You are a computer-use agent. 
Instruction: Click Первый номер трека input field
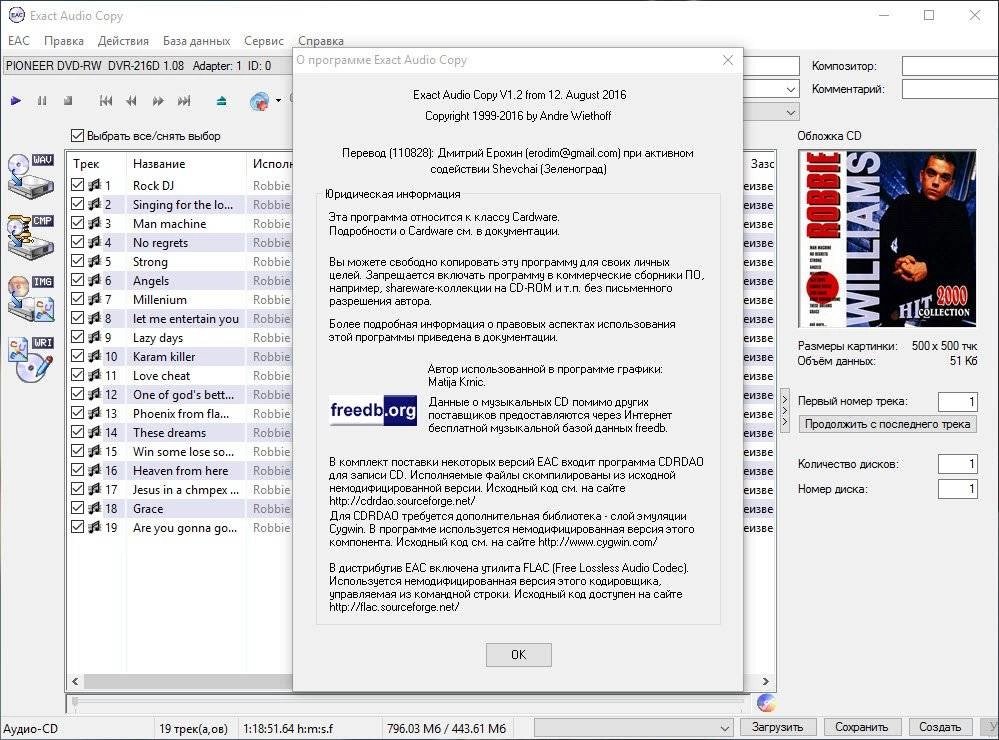[x=958, y=402]
